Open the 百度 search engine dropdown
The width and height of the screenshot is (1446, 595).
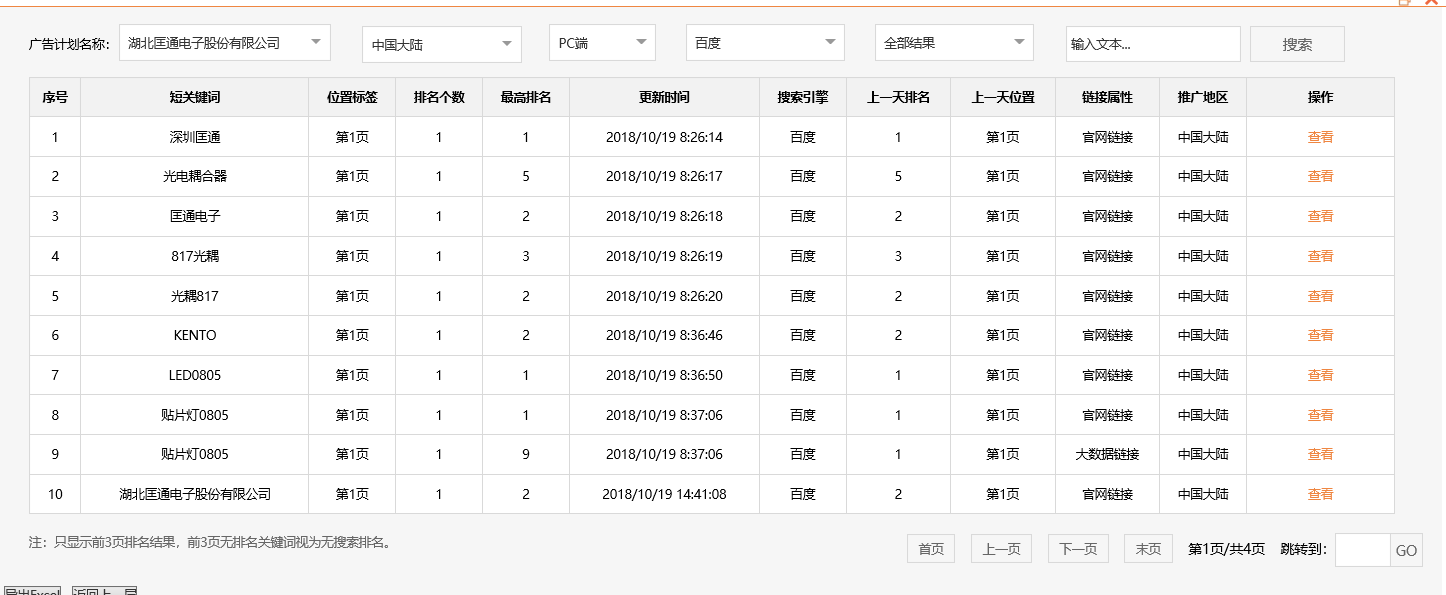coord(764,42)
